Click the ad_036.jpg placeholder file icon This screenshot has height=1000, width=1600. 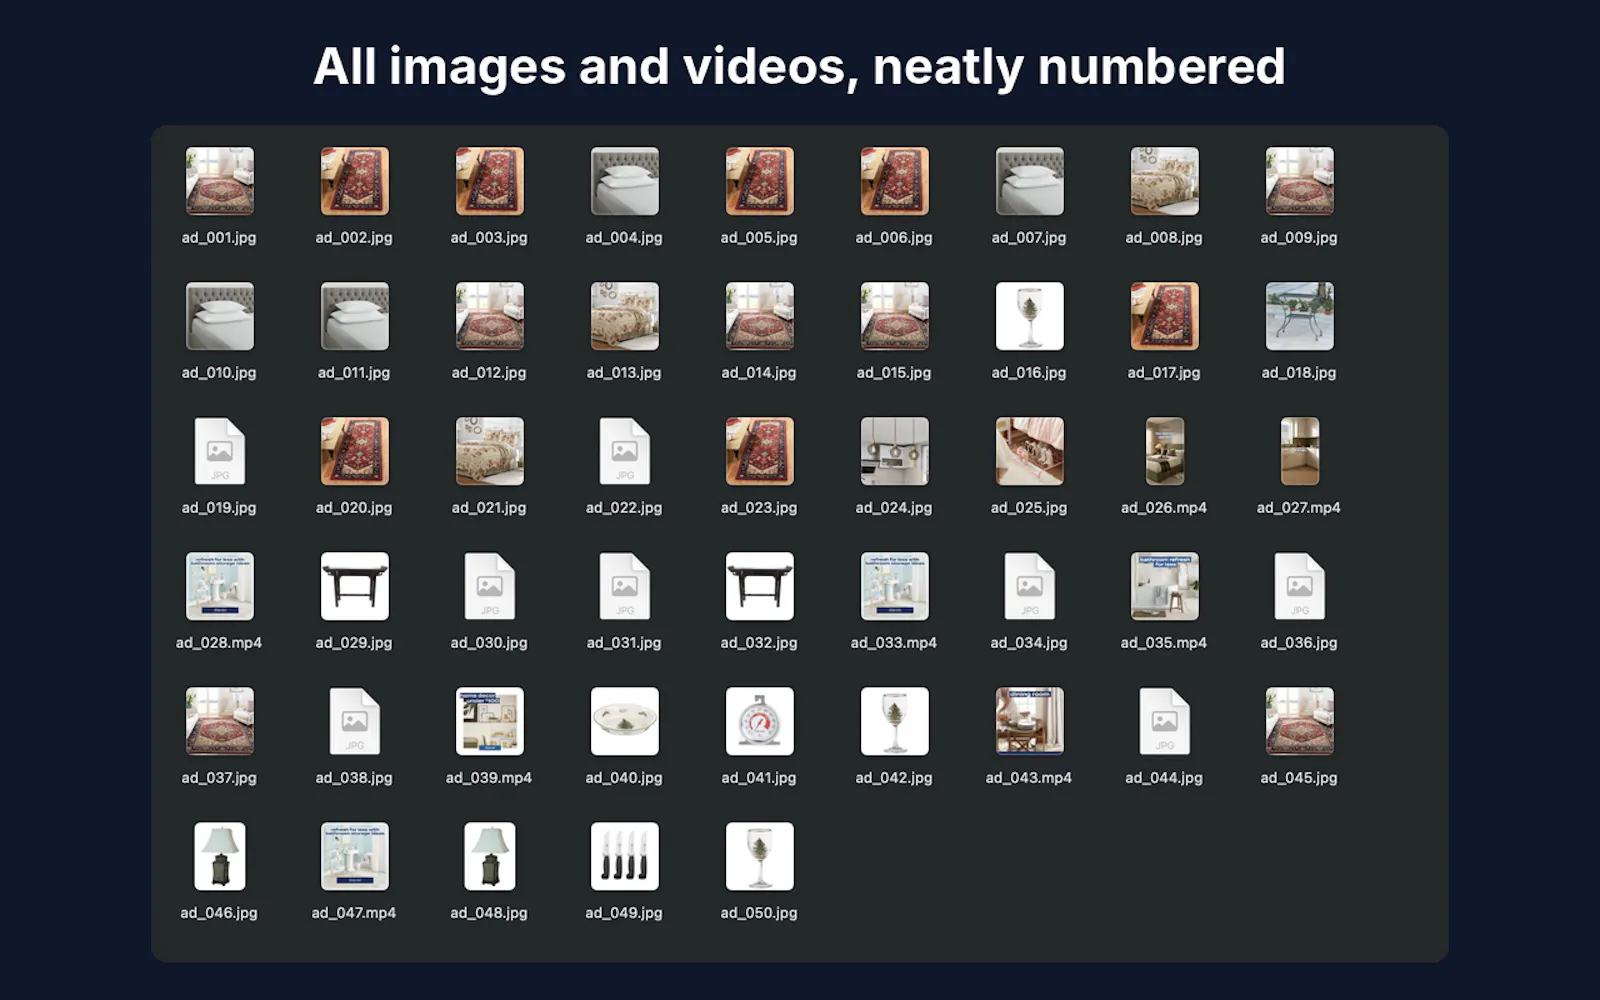point(1299,586)
